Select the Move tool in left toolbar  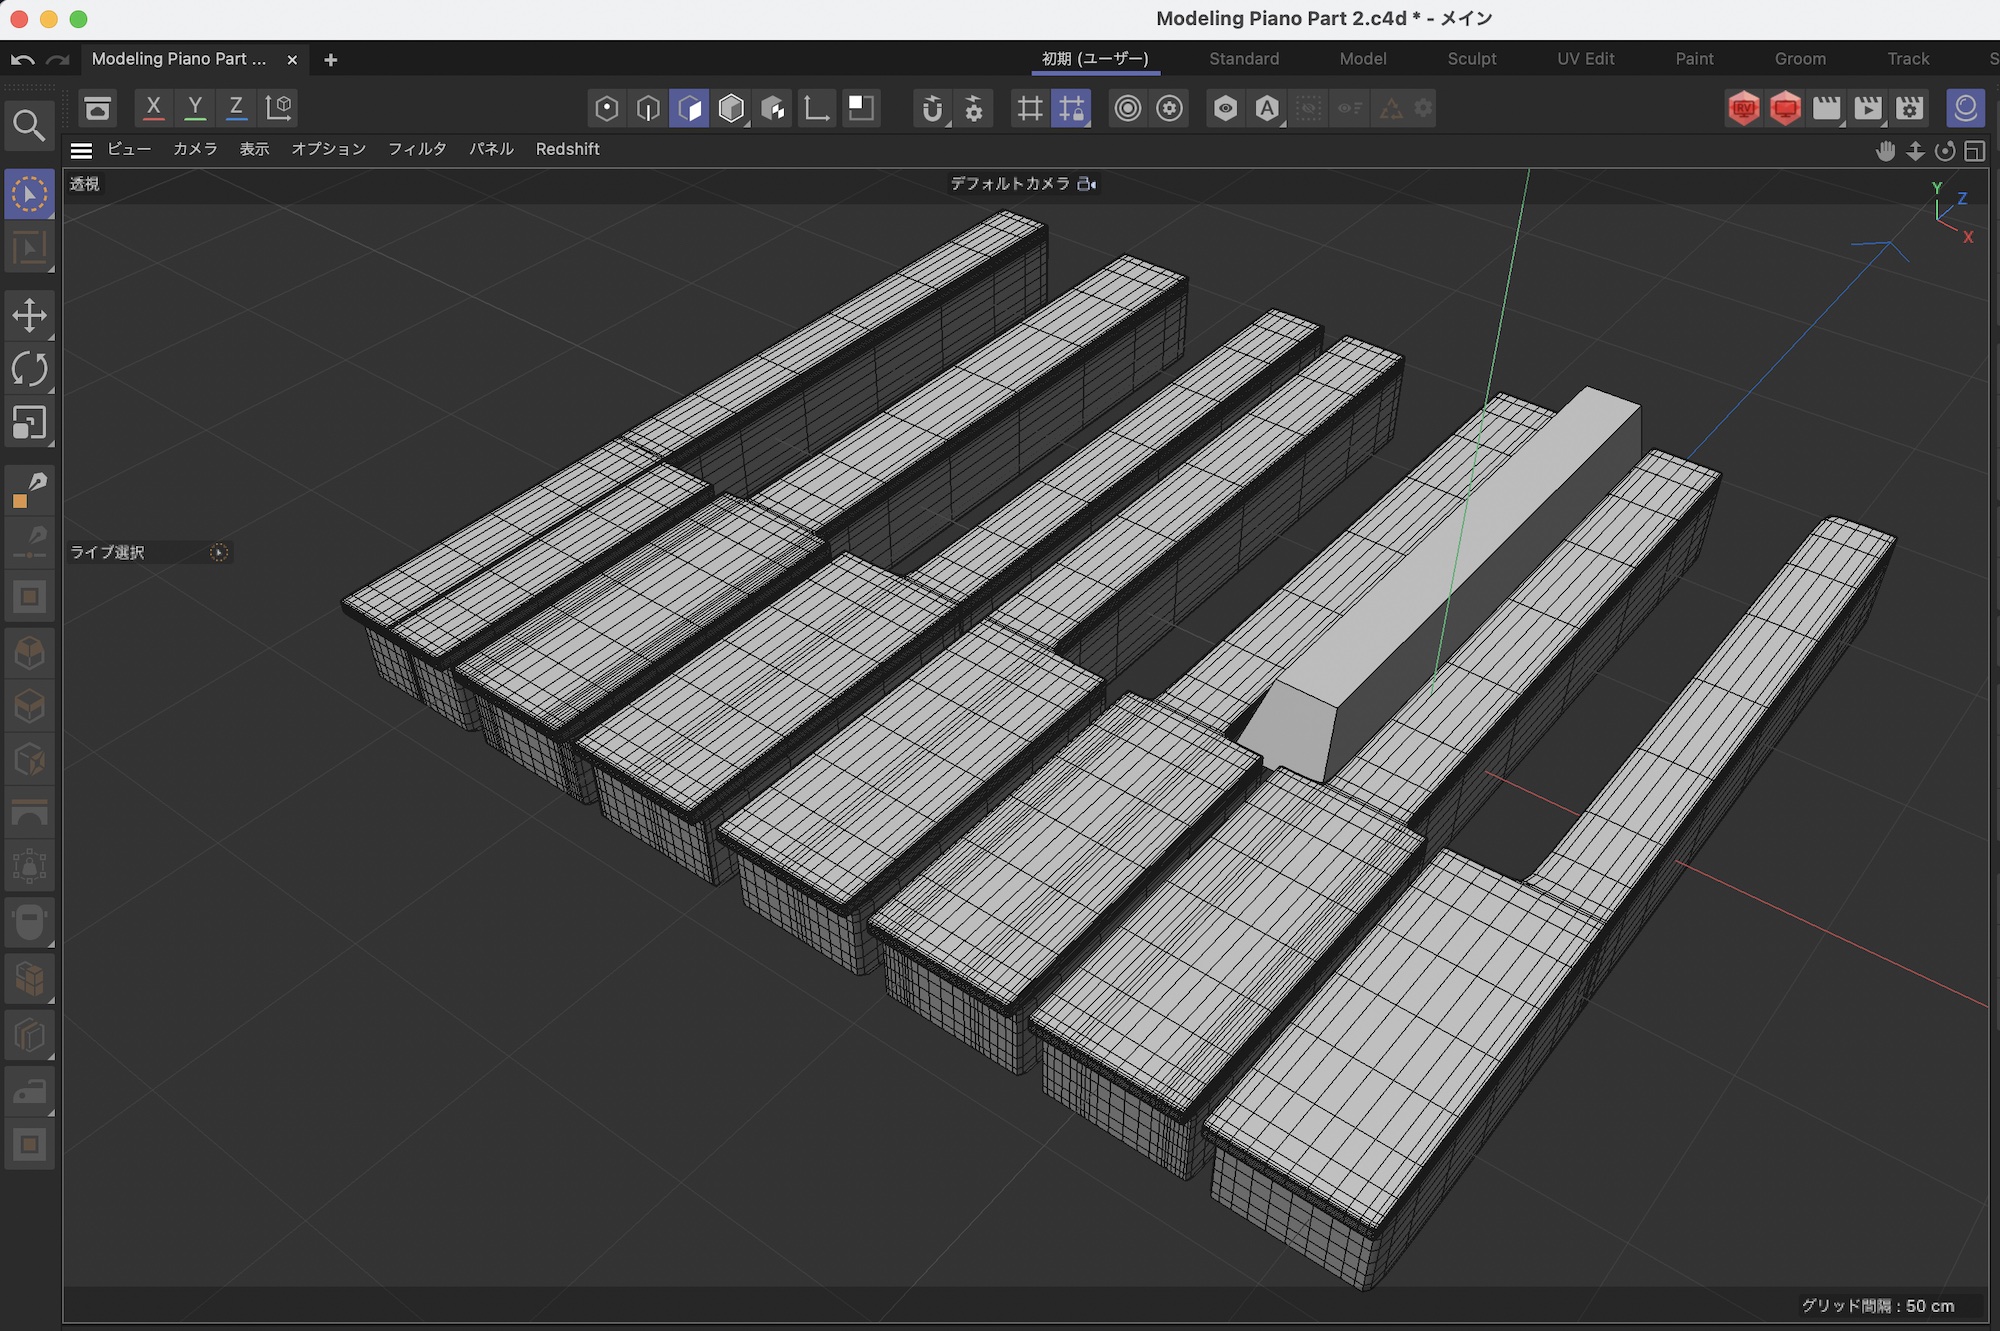coord(29,316)
